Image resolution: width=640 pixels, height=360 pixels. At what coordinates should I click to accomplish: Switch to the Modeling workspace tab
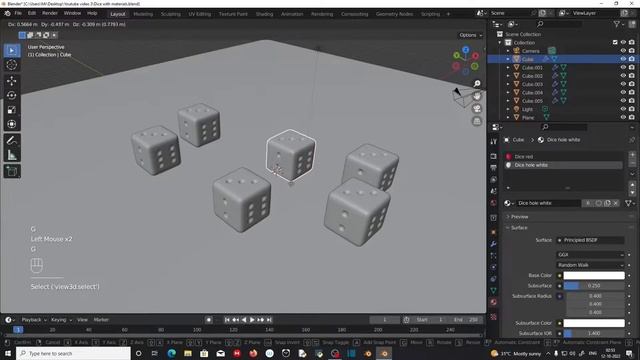(x=143, y=14)
